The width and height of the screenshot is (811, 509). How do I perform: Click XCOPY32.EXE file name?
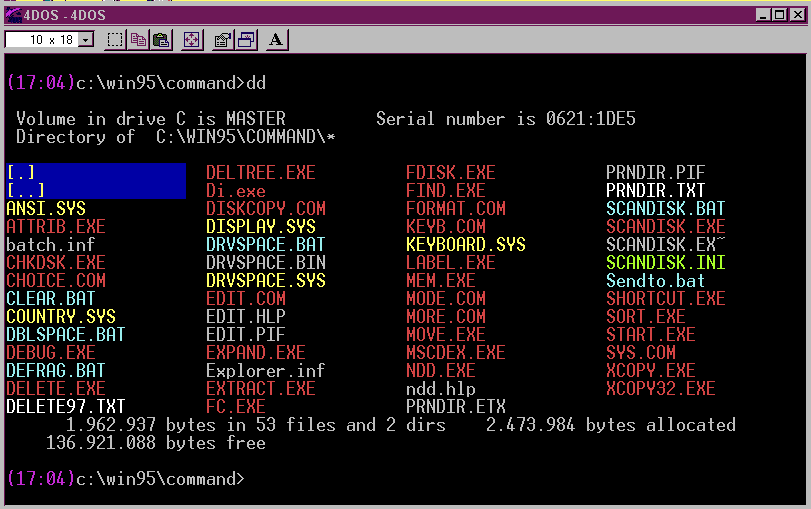pos(661,388)
